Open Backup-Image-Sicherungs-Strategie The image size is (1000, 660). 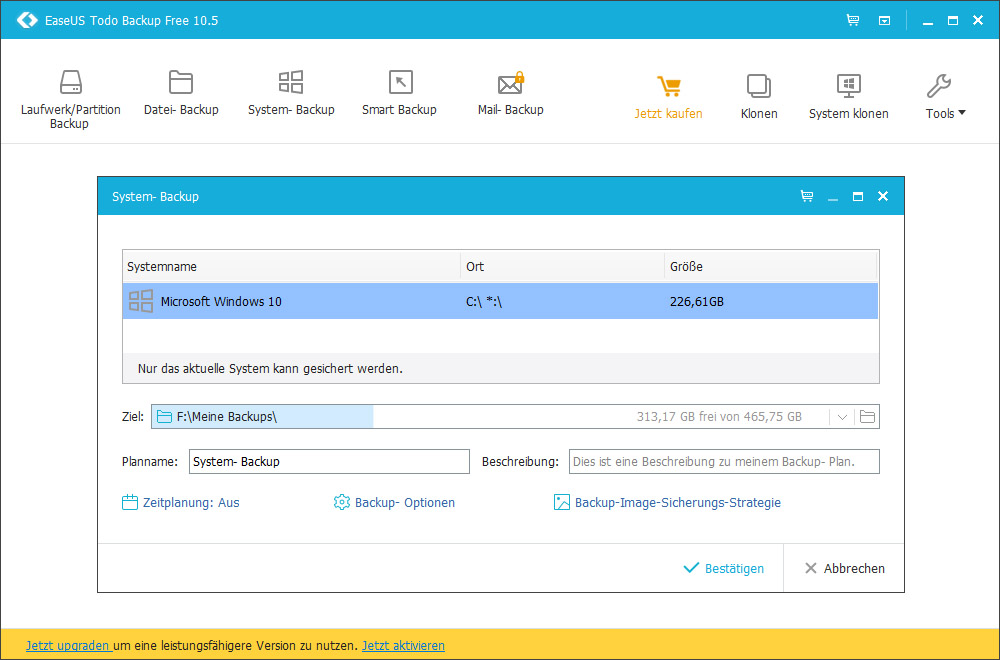(667, 502)
